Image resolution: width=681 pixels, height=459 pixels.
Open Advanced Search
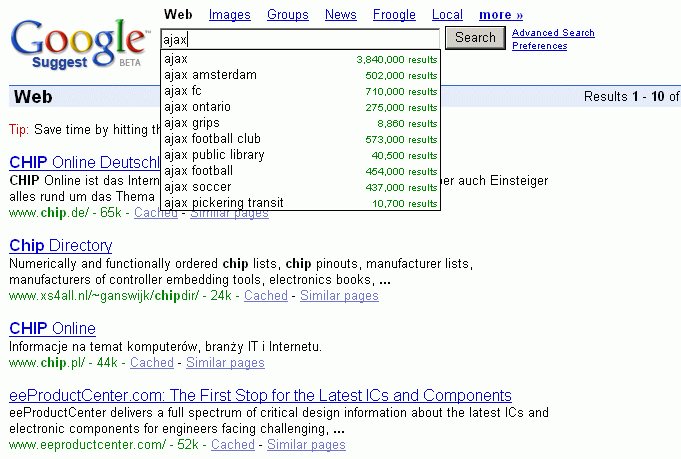tap(553, 33)
